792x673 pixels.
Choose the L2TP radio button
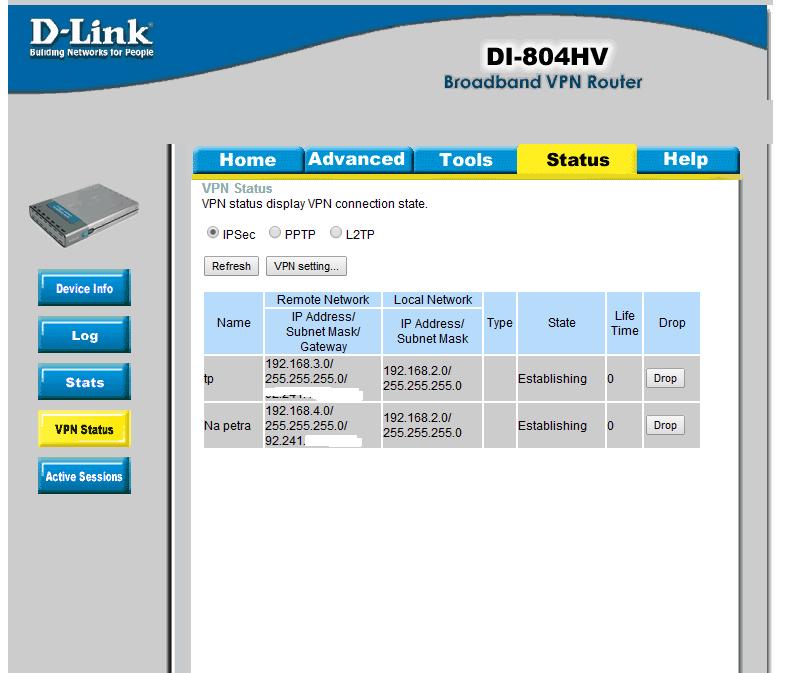click(336, 232)
